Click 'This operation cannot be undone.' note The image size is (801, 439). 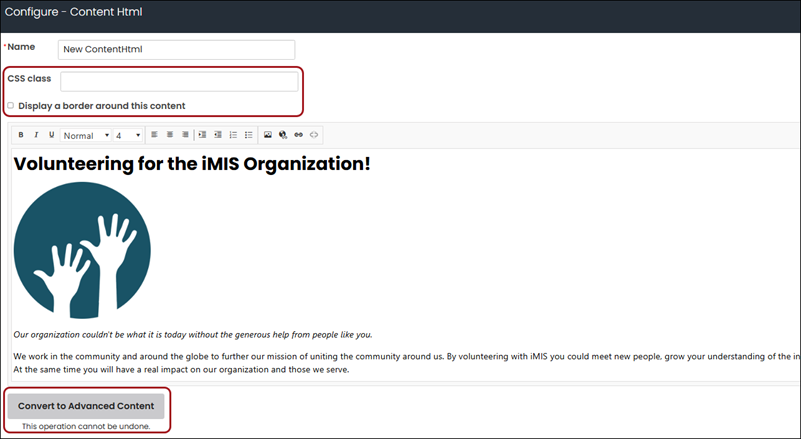[86, 426]
